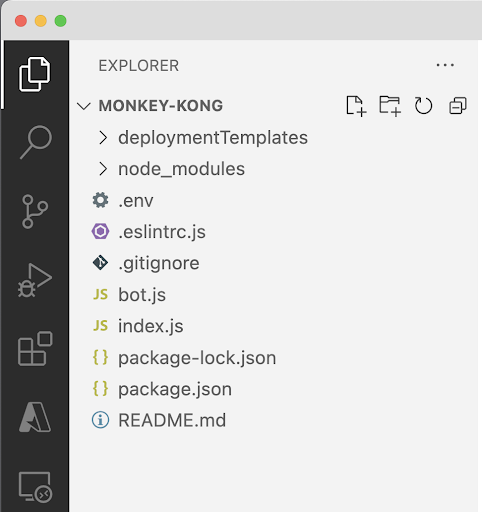The width and height of the screenshot is (482, 512).
Task: Click the New Folder icon
Action: (390, 106)
